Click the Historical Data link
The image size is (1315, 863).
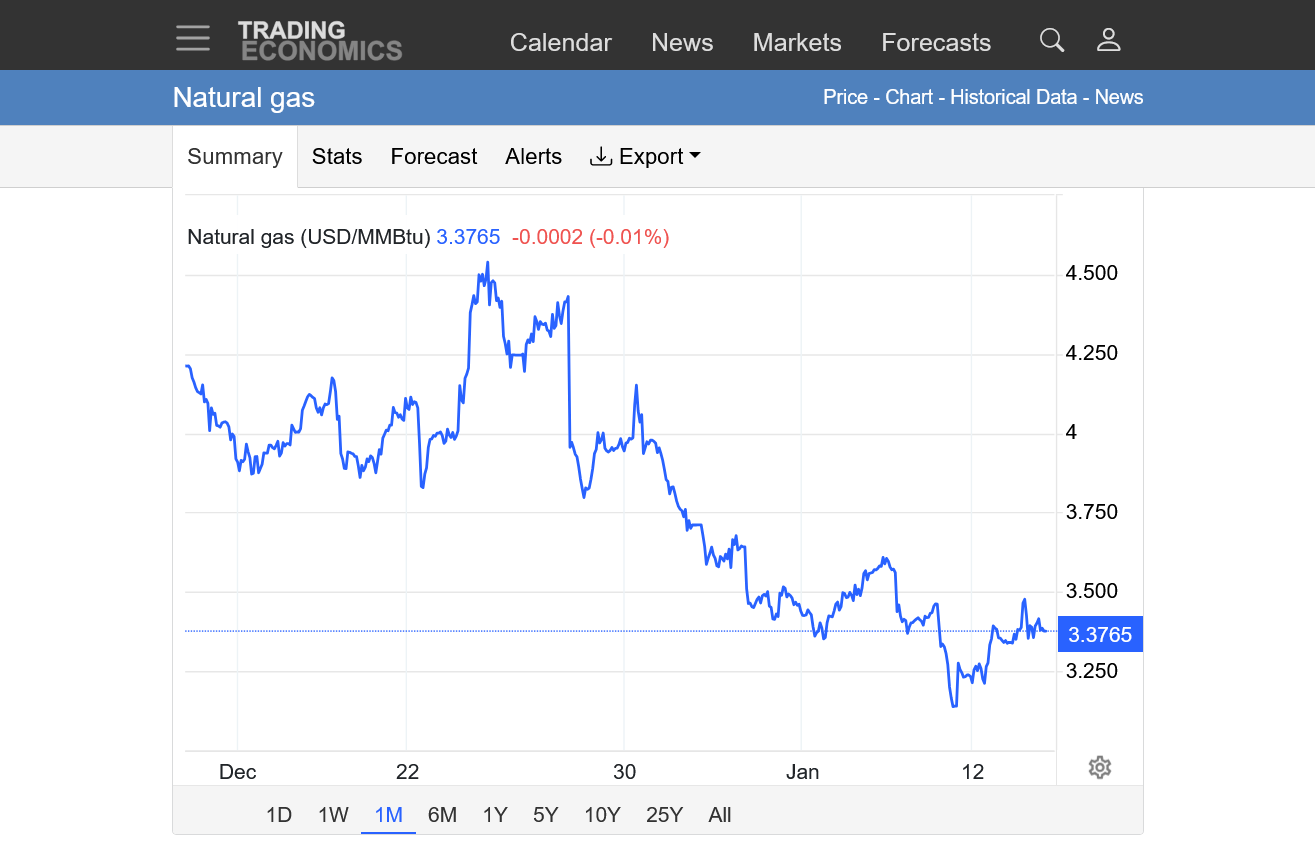point(1013,97)
